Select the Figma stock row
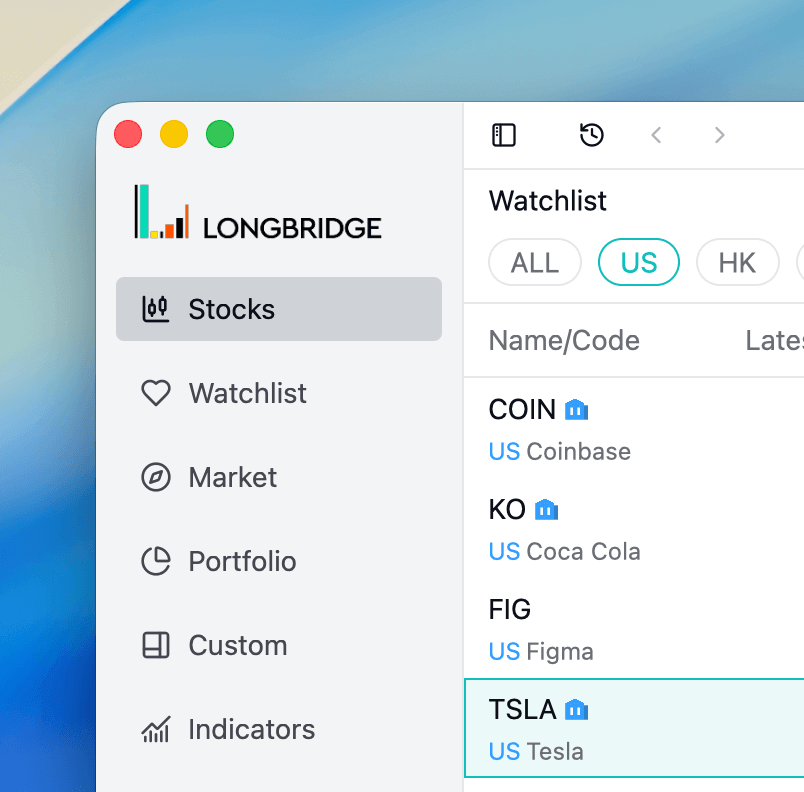The width and height of the screenshot is (804, 792). 634,629
